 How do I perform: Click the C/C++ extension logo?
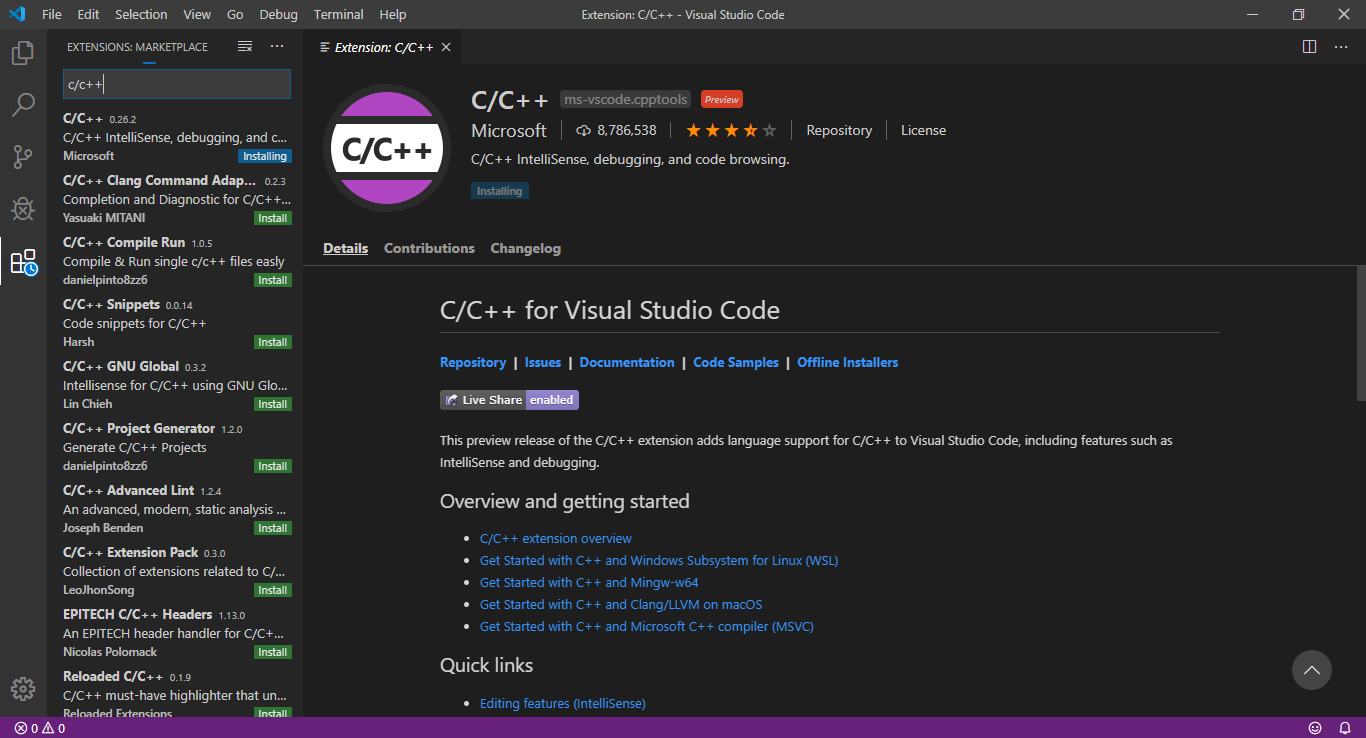(387, 149)
